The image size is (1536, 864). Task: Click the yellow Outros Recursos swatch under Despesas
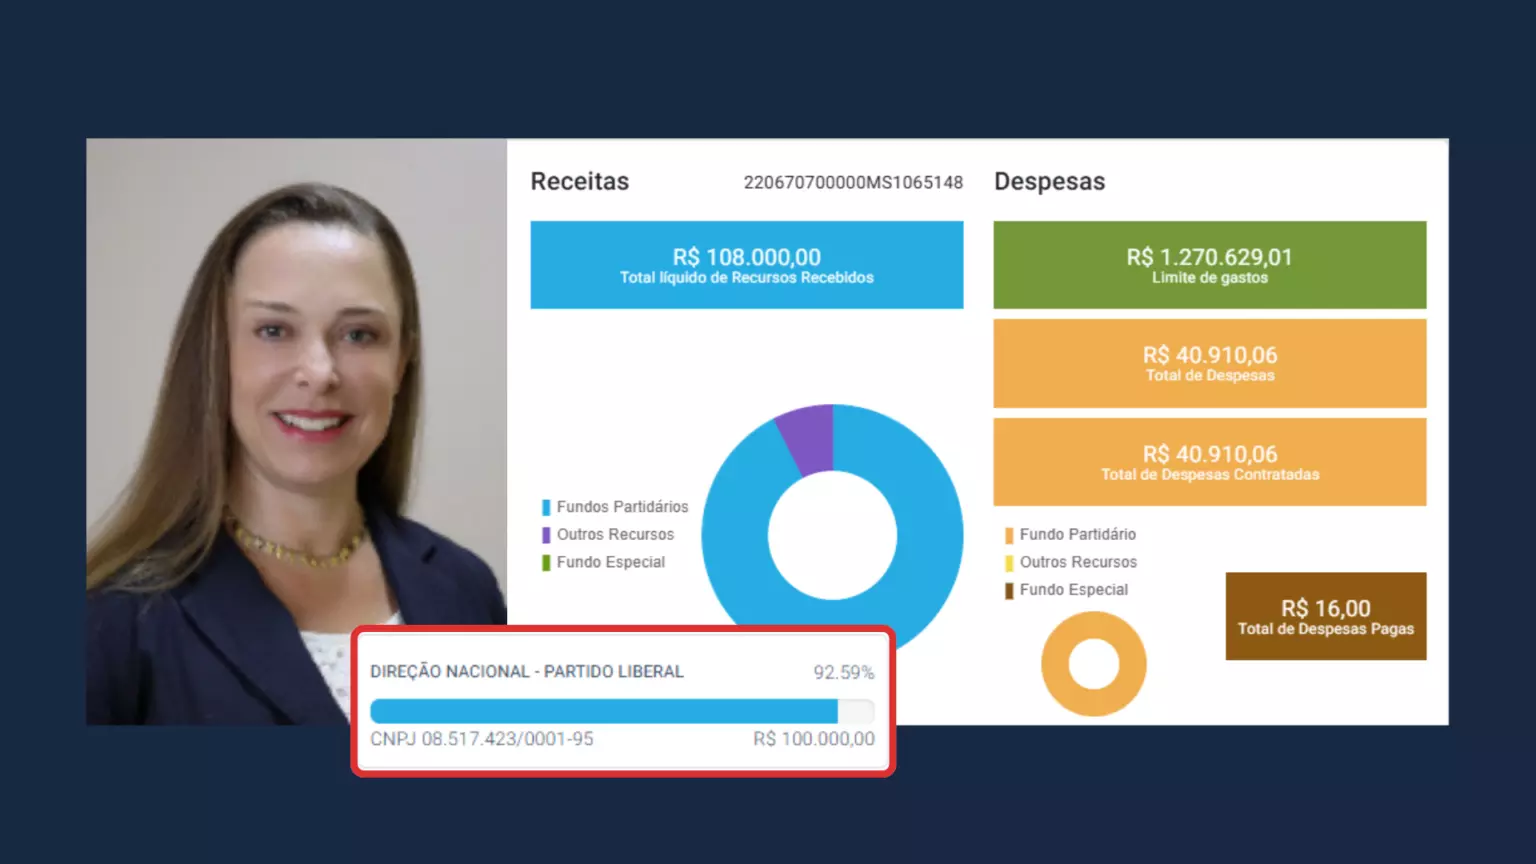pos(1009,563)
